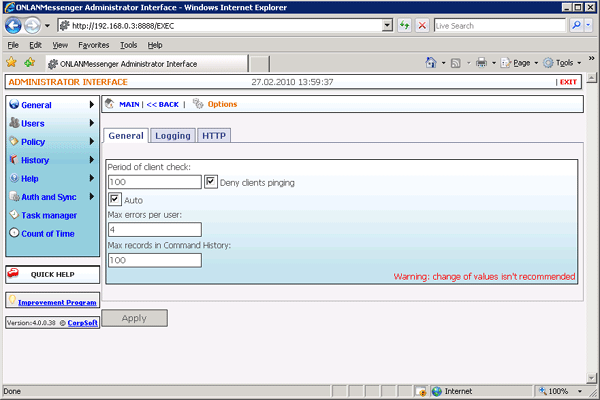Click the search magnifier icon
The width and height of the screenshot is (600, 400).
(x=576, y=26)
